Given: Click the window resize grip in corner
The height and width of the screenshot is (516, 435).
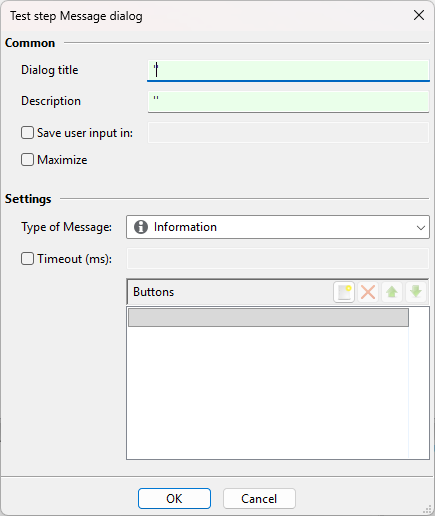Looking at the screenshot, I should point(427,509).
